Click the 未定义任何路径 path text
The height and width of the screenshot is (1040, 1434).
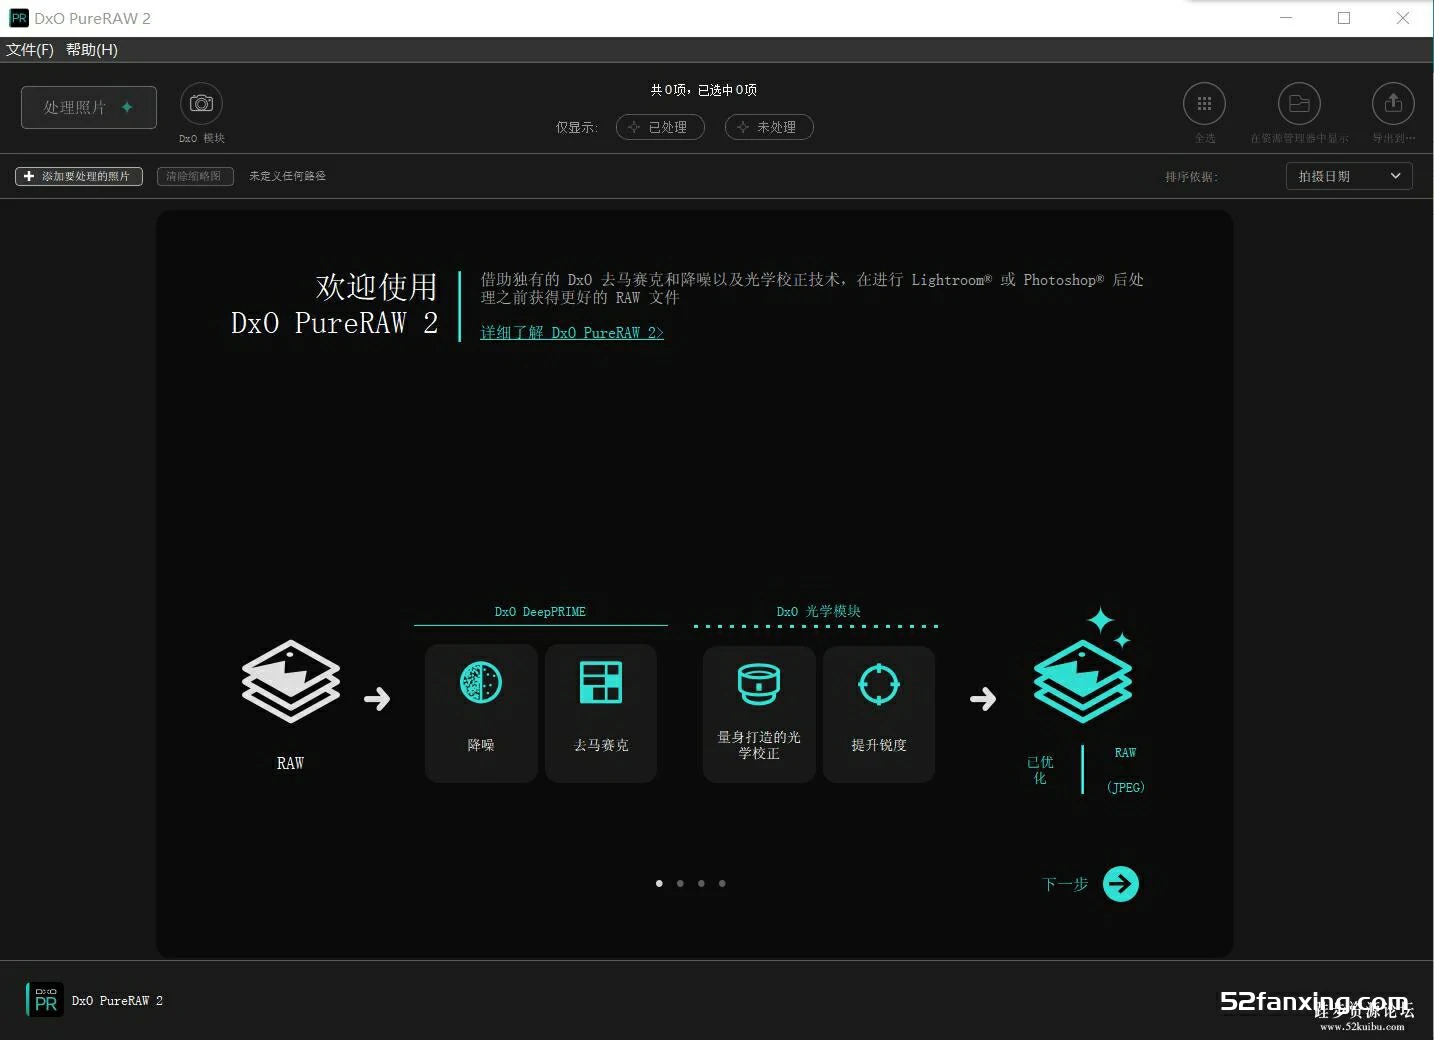[288, 176]
